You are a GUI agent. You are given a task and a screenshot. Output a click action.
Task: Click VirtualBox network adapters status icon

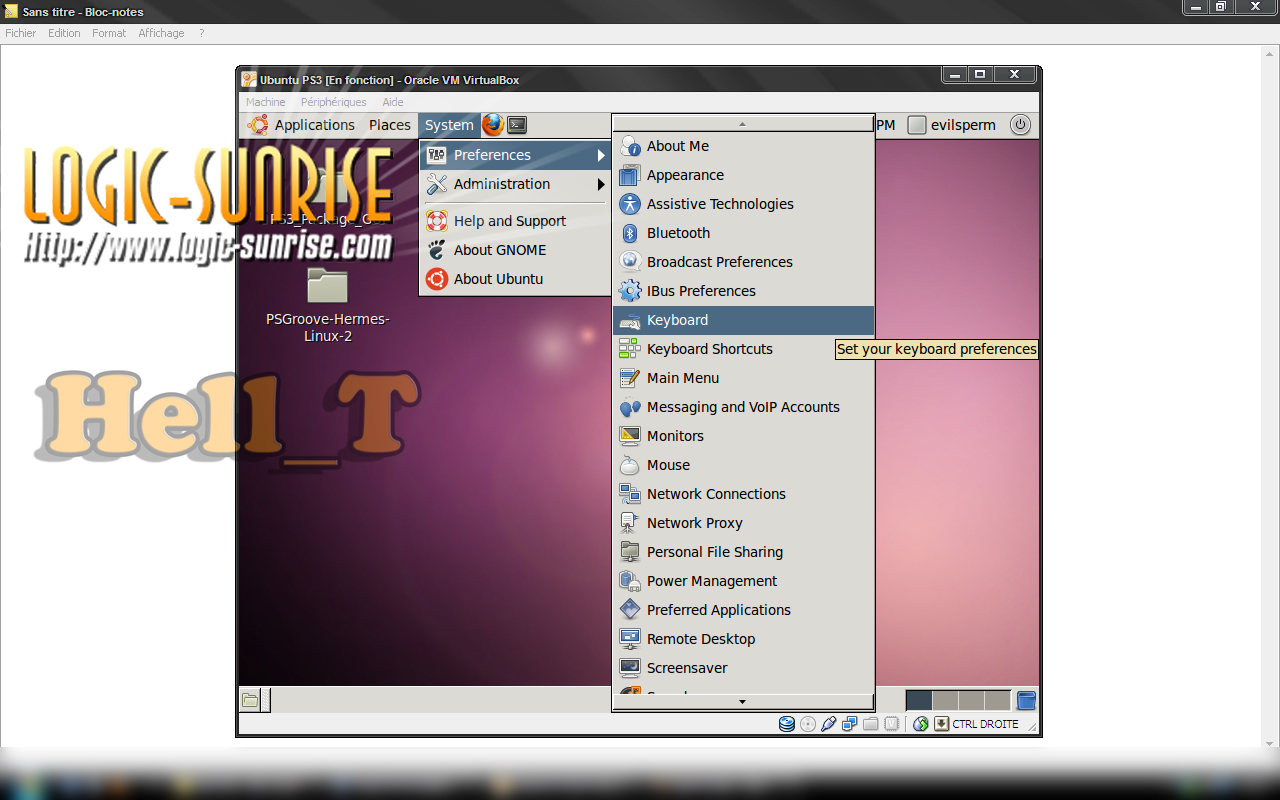click(x=850, y=724)
